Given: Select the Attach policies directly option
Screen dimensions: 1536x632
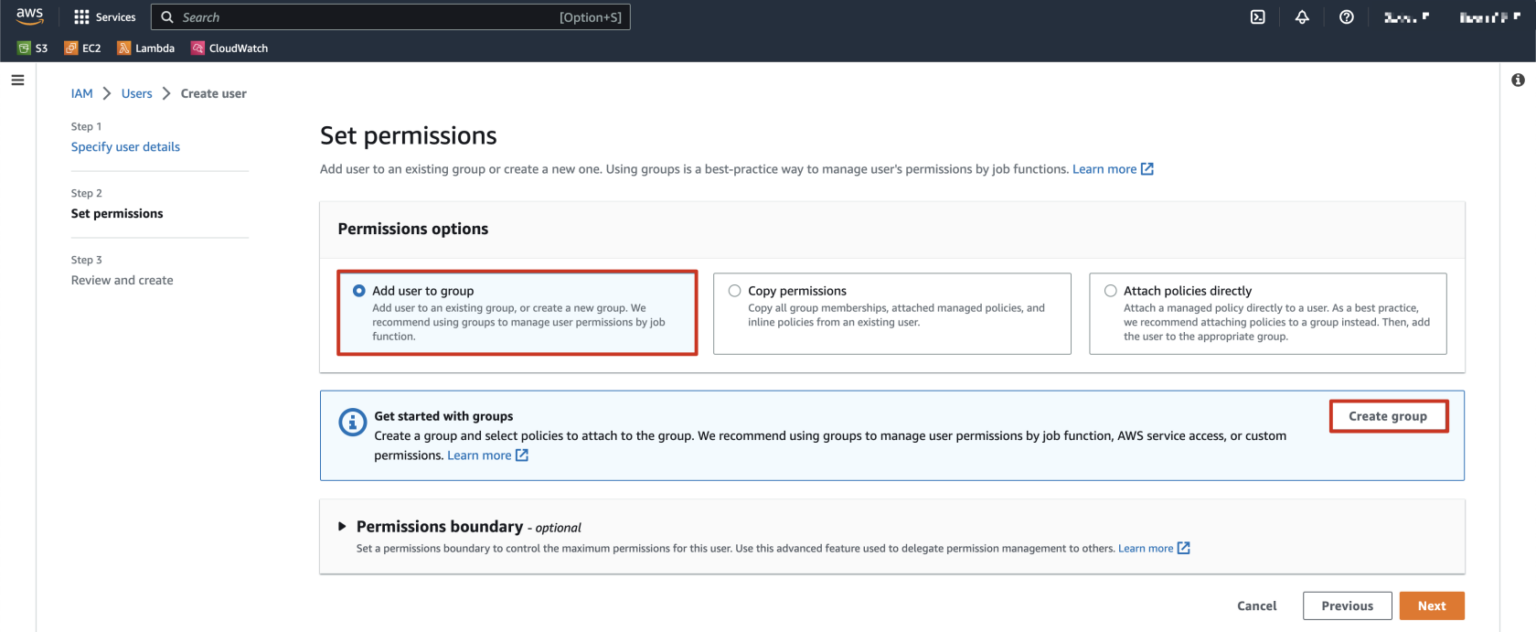Looking at the screenshot, I should point(1110,290).
